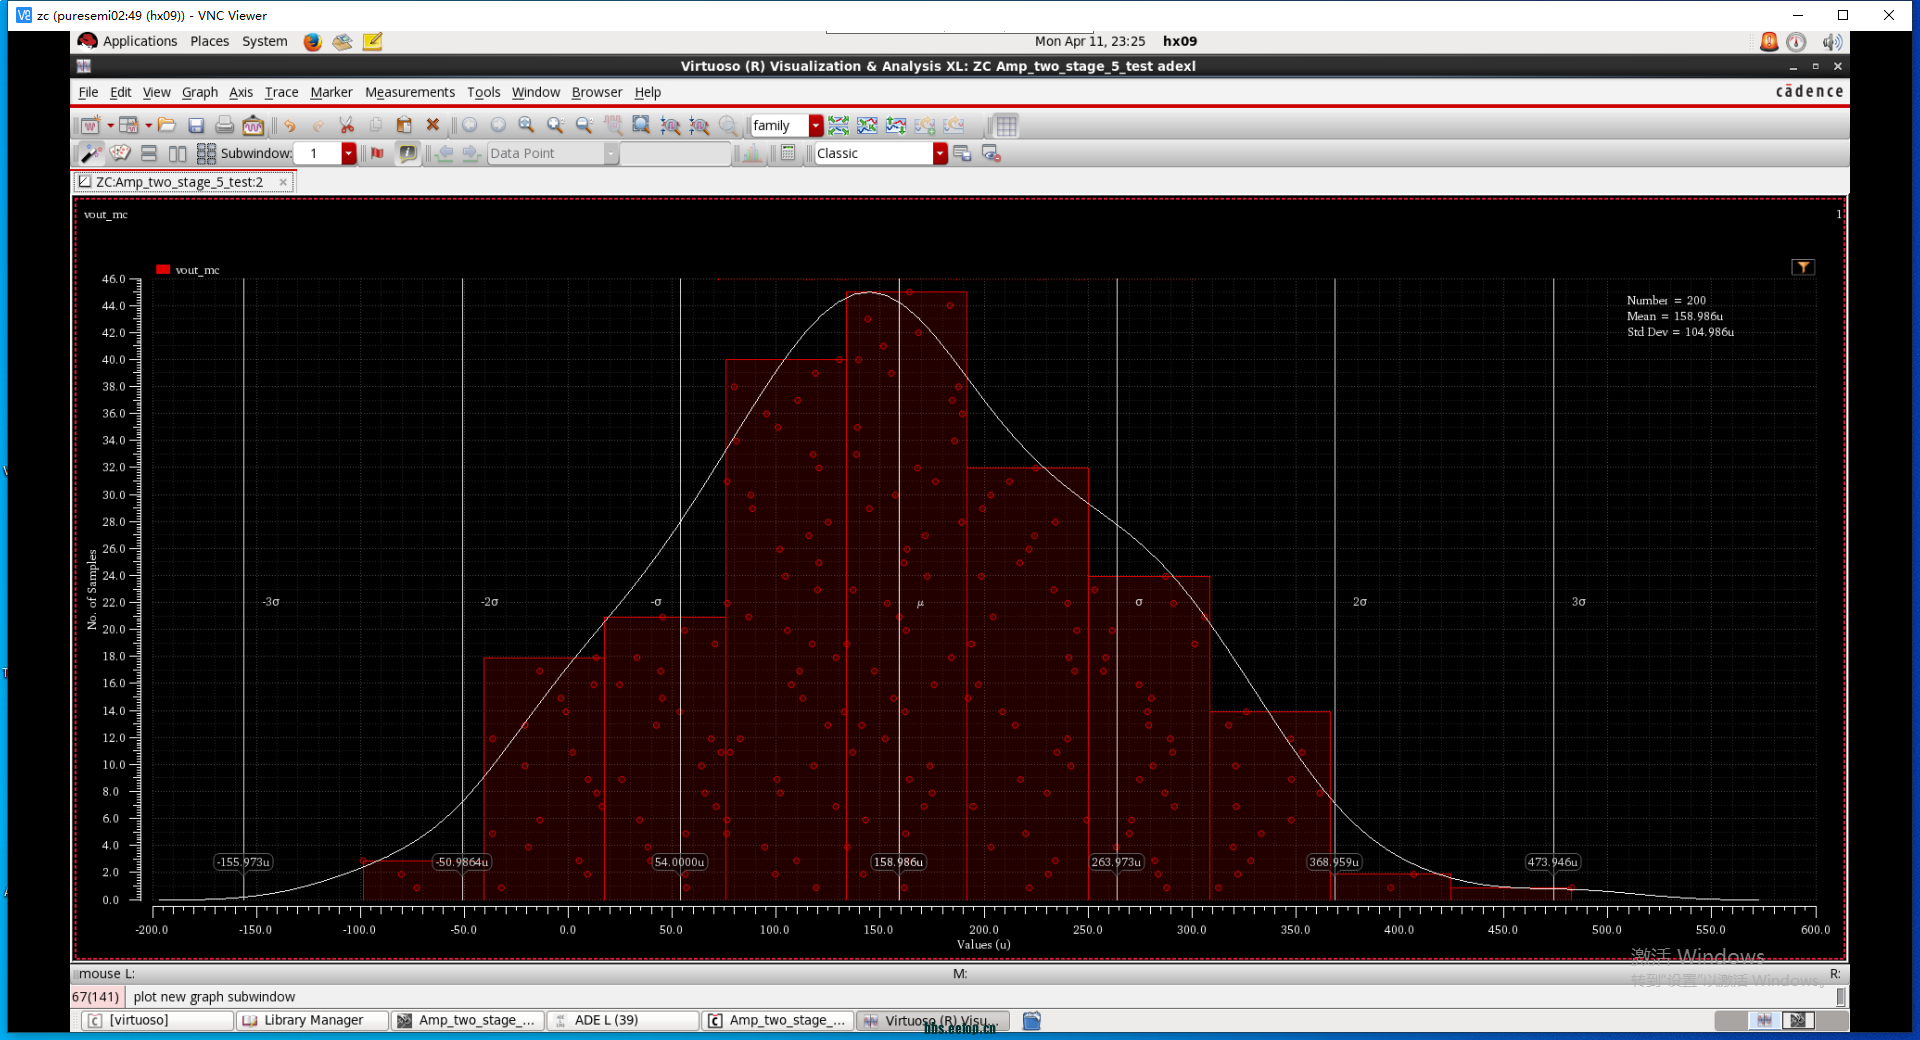The height and width of the screenshot is (1040, 1920).
Task: Switch to the ADE L (39) taskbar window
Action: (x=623, y=1020)
